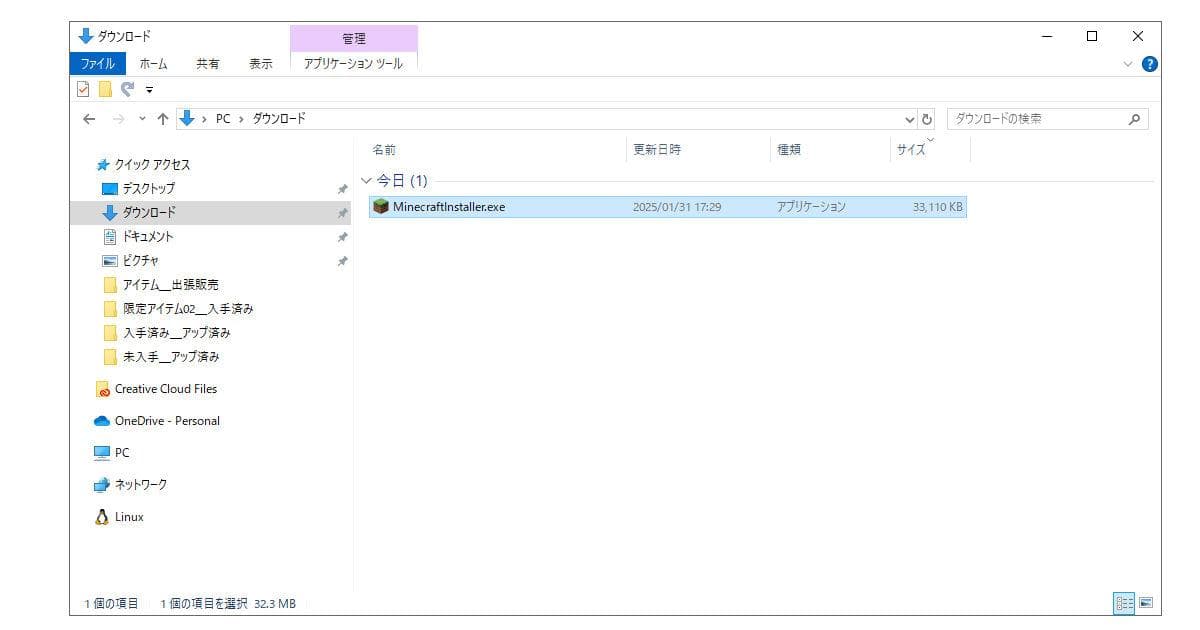This screenshot has width=1200, height=630.
Task: Click the 33,110 KB size cell
Action: (937, 207)
